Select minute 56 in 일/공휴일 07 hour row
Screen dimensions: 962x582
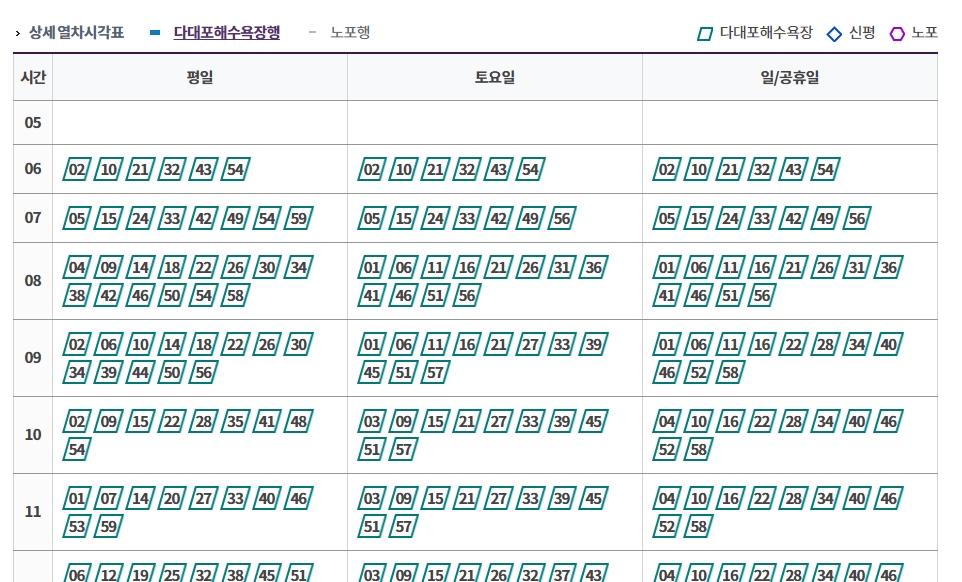tap(857, 218)
